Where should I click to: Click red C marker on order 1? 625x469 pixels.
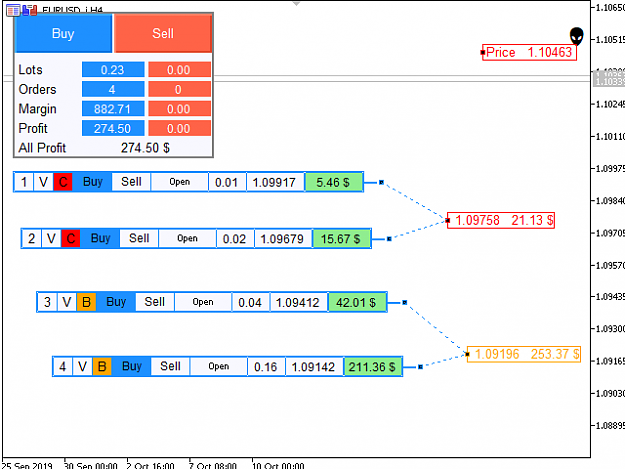click(63, 182)
